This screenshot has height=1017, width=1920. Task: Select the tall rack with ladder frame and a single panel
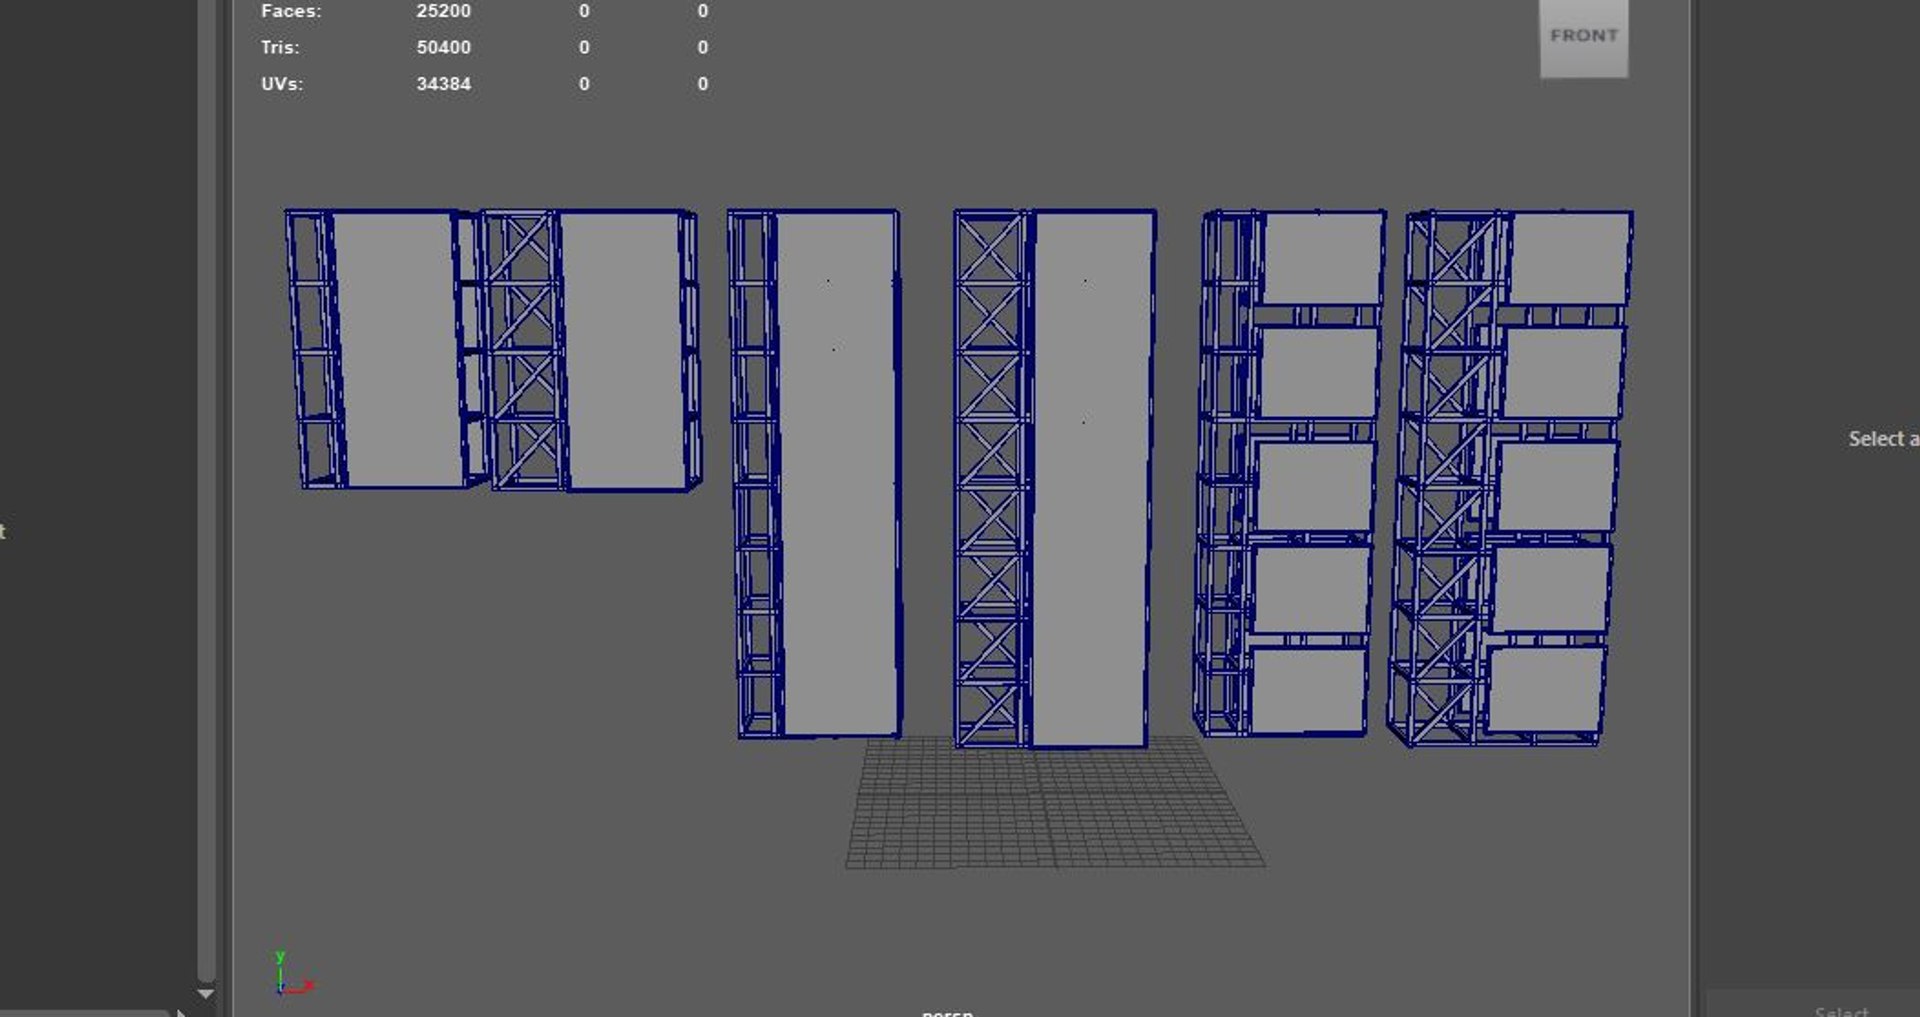tap(815, 474)
